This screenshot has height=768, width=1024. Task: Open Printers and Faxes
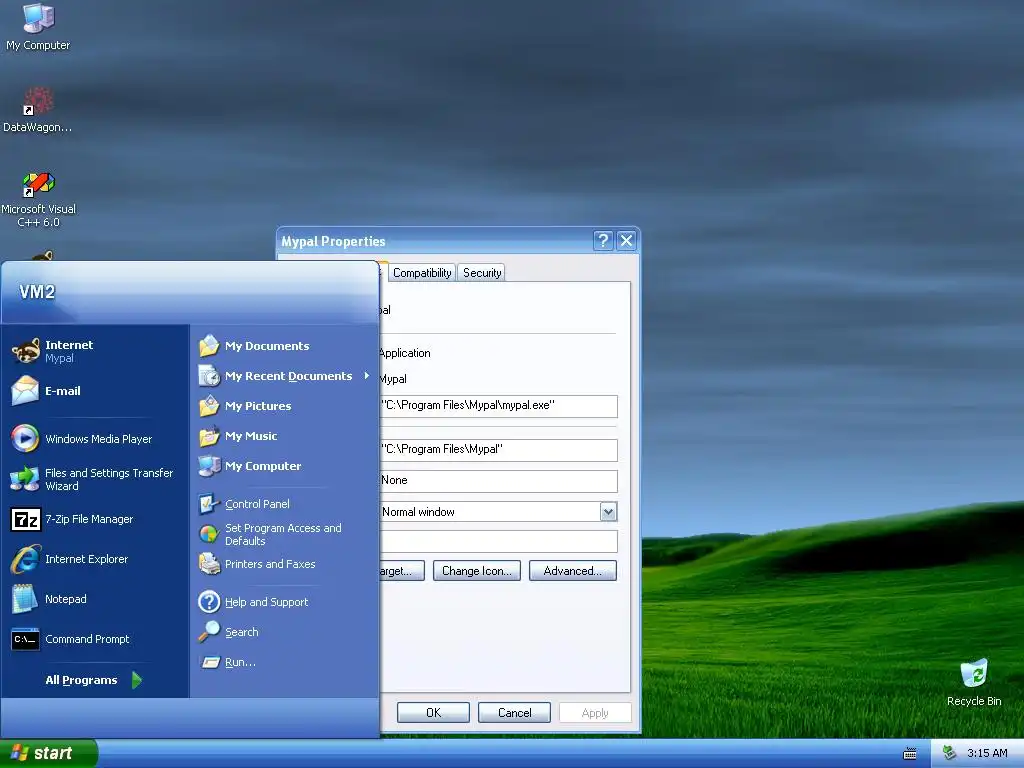(257, 564)
